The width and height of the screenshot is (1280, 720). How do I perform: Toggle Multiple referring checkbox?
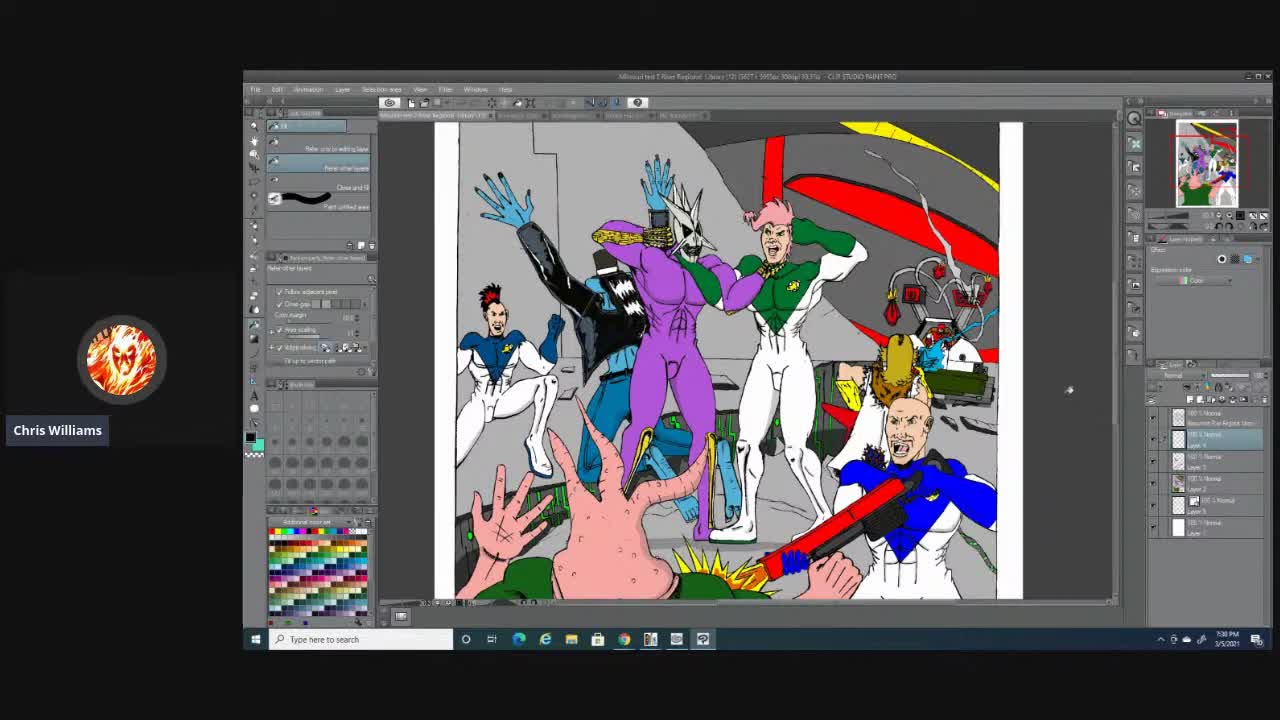point(280,347)
